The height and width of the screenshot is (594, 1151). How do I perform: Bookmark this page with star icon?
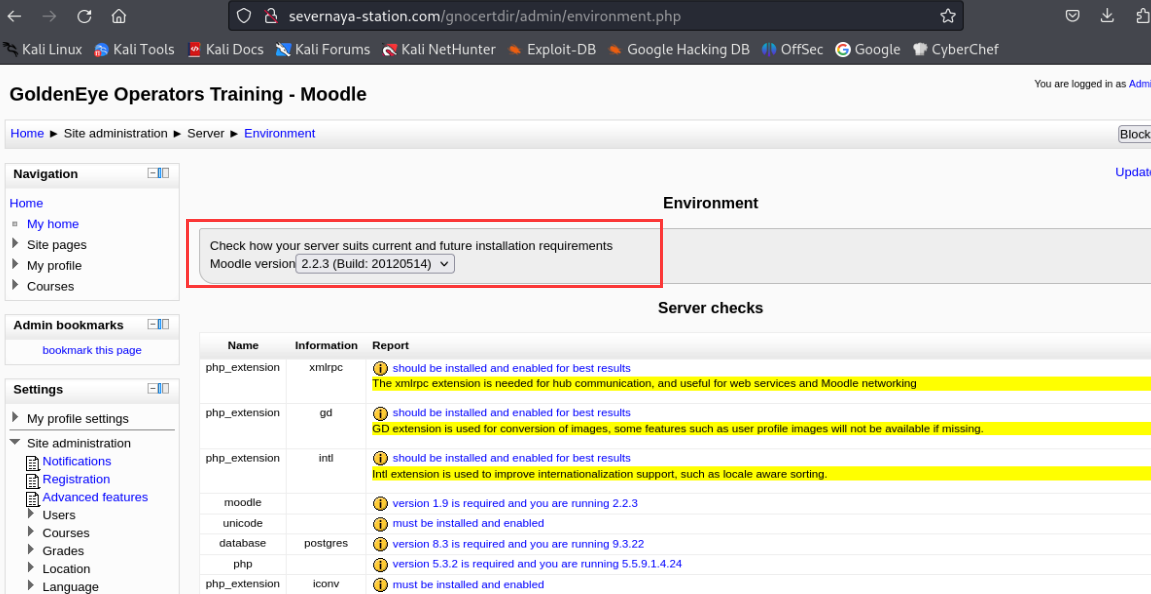(947, 16)
